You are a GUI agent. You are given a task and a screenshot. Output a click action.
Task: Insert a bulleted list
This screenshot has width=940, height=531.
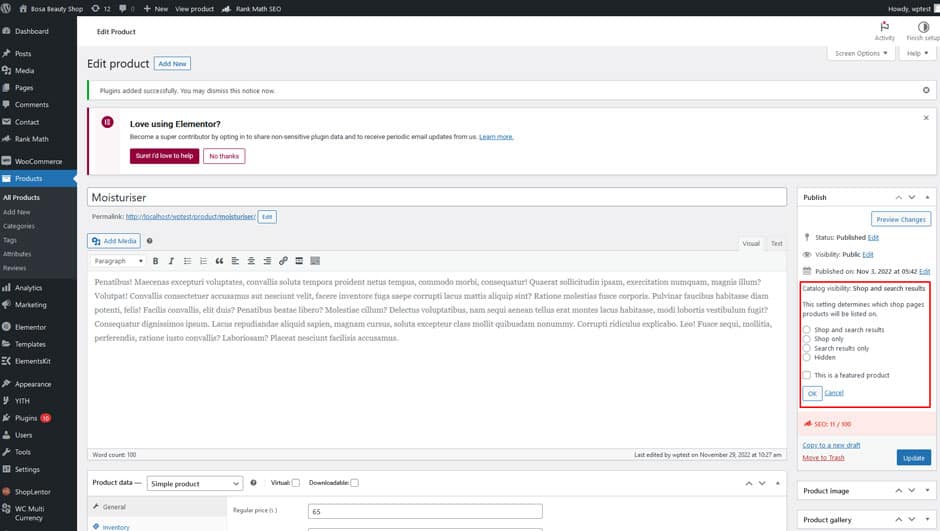(x=188, y=261)
